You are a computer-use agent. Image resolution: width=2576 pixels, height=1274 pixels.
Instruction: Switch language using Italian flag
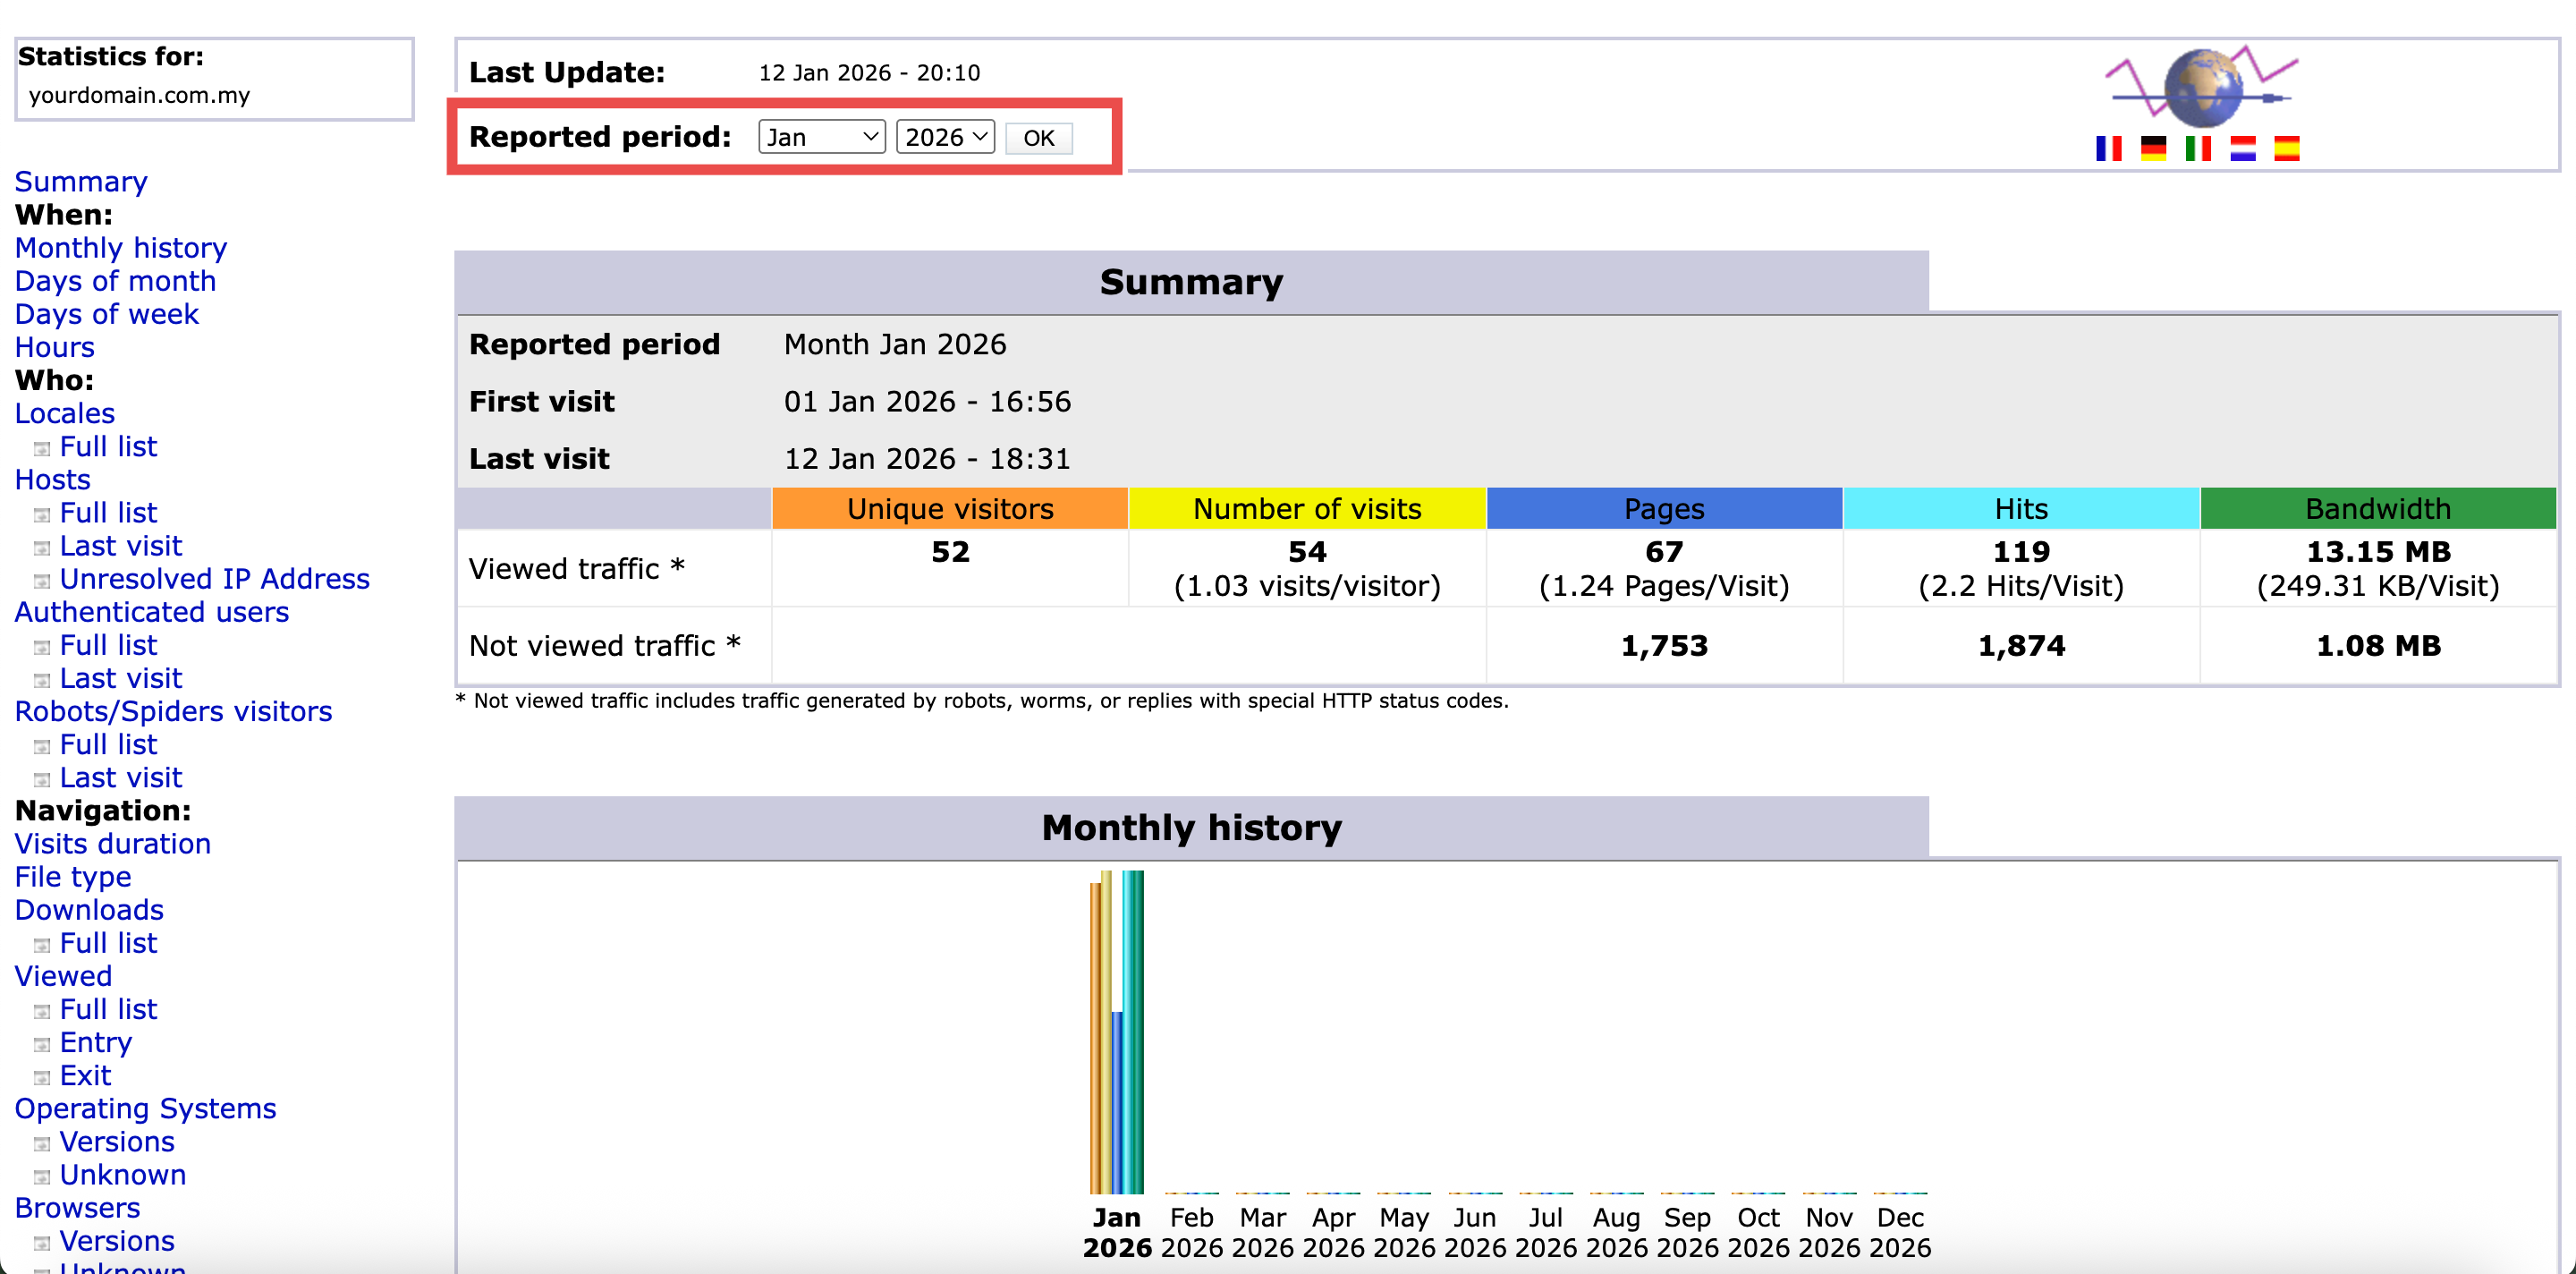pos(2198,149)
